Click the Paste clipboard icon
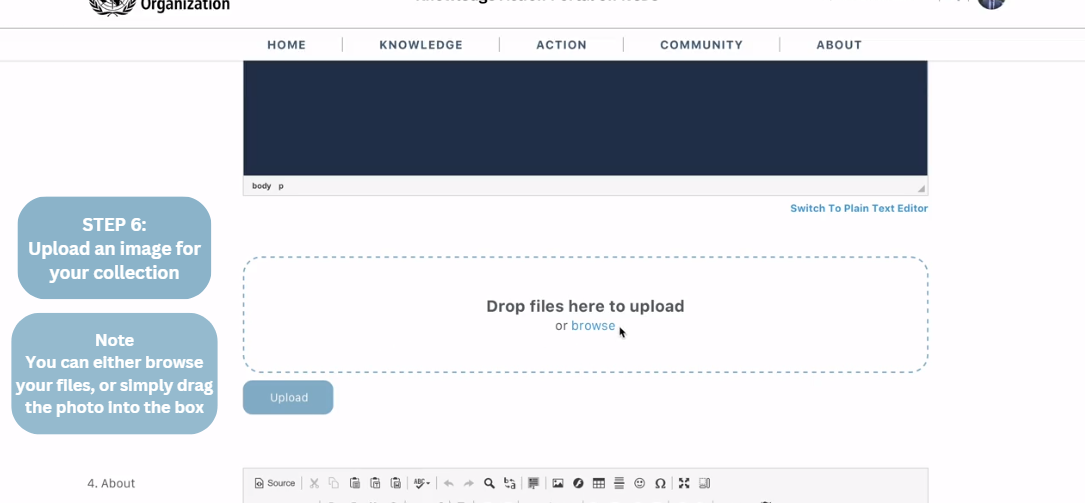The width and height of the screenshot is (1085, 503). [x=355, y=483]
